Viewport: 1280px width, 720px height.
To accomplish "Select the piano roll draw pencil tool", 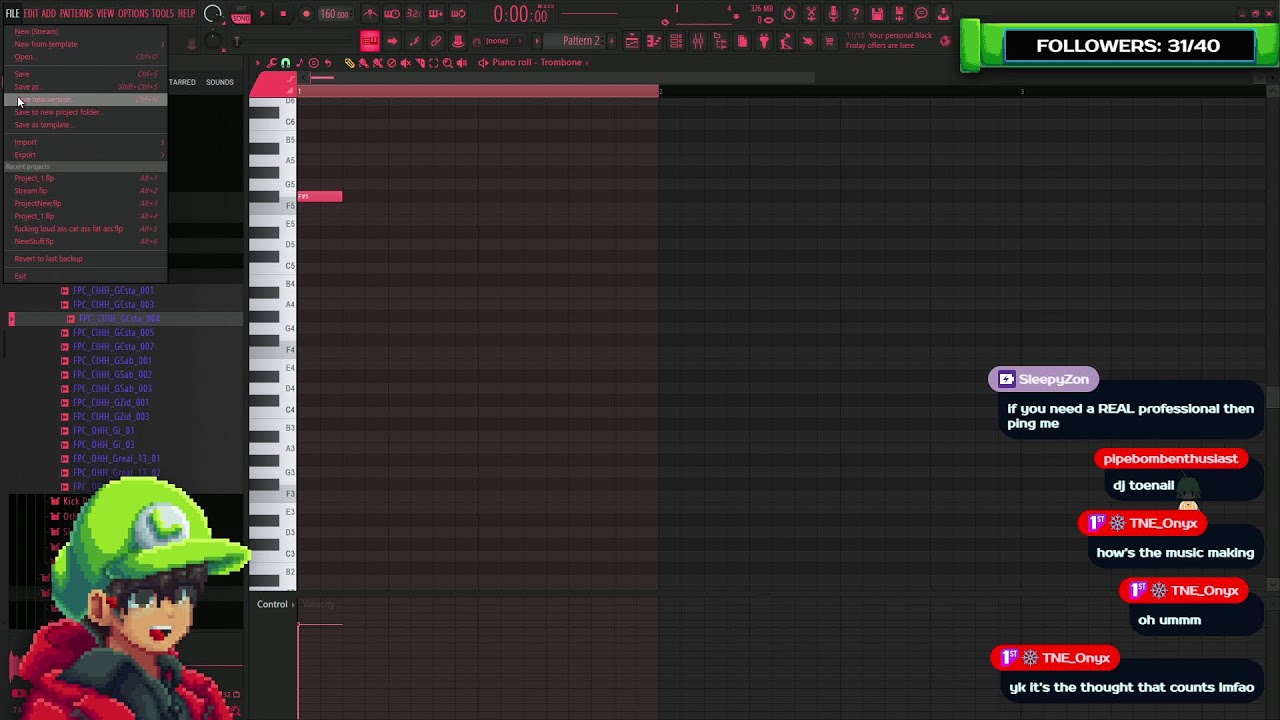I will 350,62.
